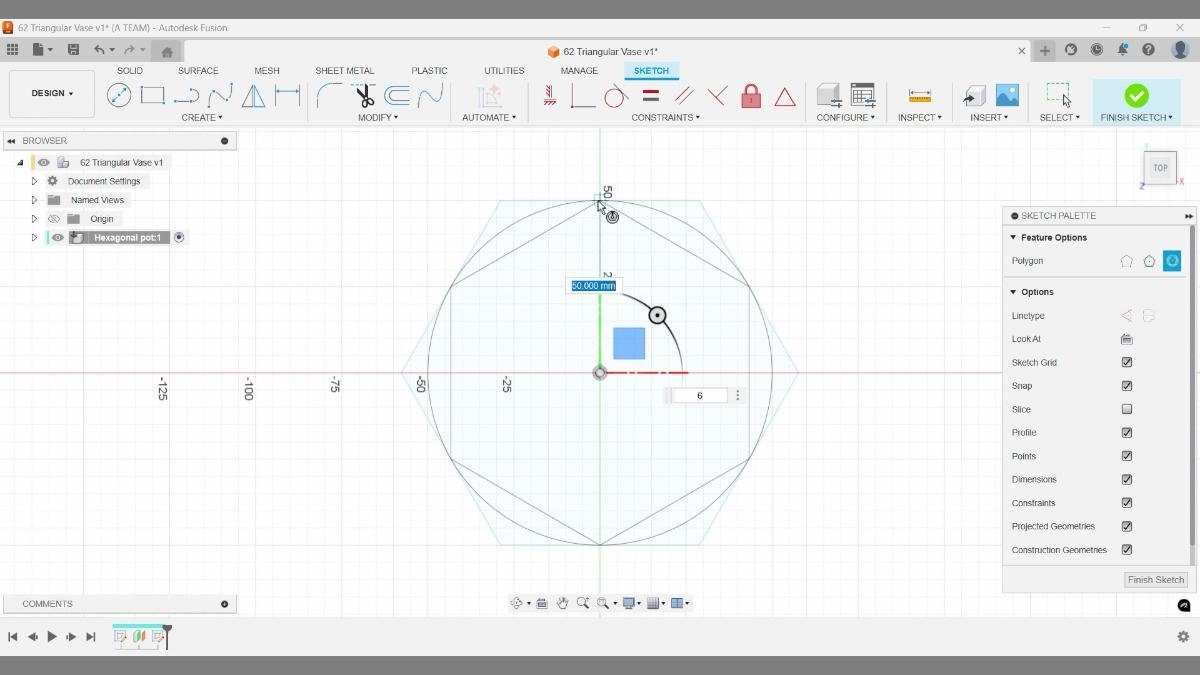This screenshot has width=1200, height=675.
Task: Open the CREATE dropdown menu
Action: (x=202, y=117)
